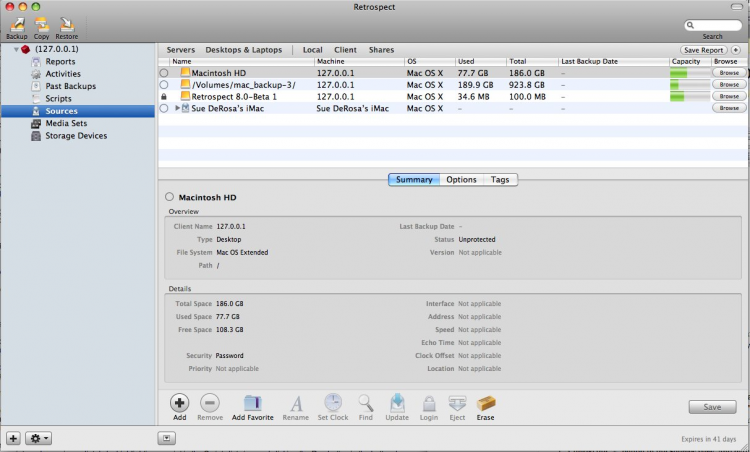The image size is (750, 452).
Task: Browse the Retrospect 8.0-Beta 1 source
Action: click(729, 96)
